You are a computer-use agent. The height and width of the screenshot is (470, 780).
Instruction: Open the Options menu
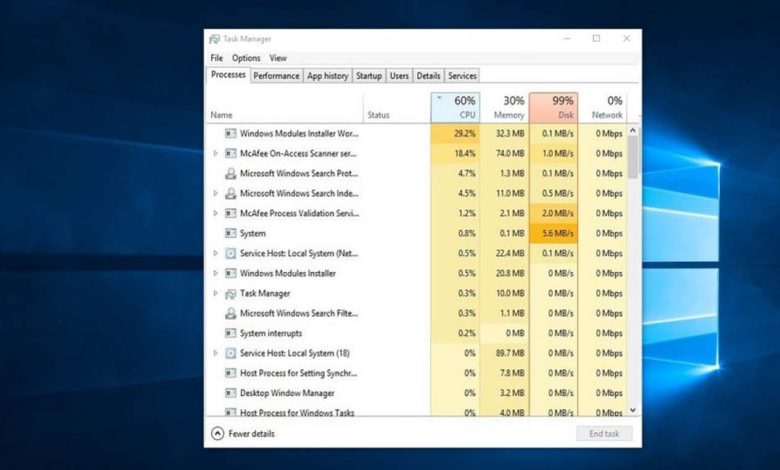click(x=246, y=58)
